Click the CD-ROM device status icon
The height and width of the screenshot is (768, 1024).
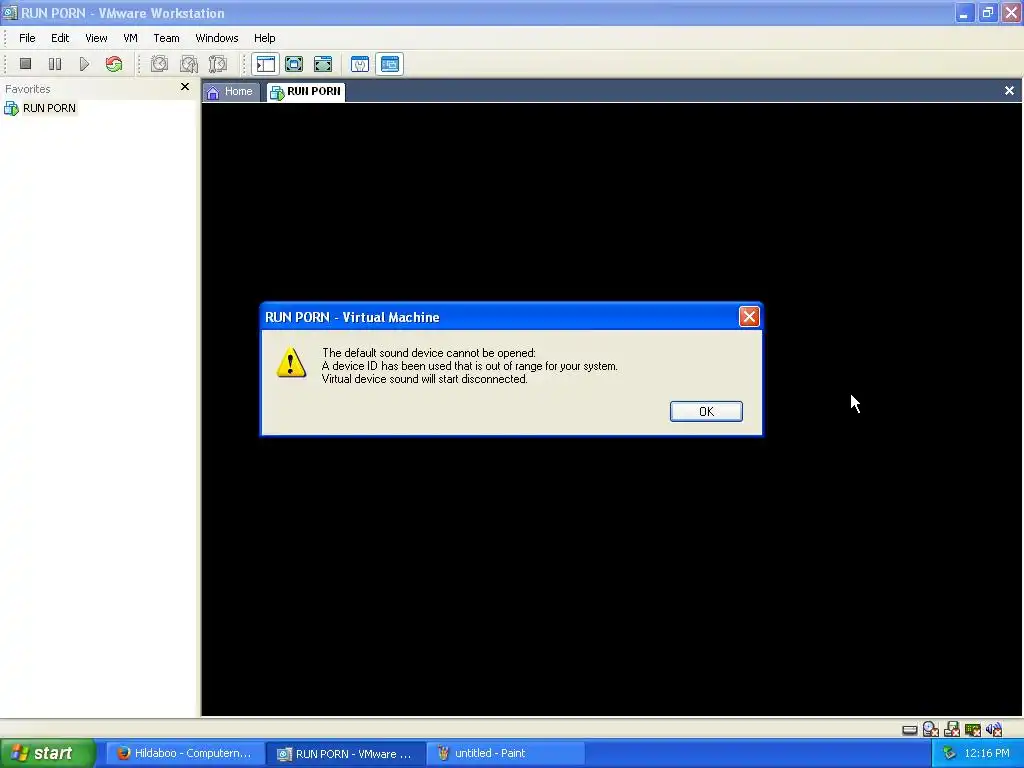[931, 729]
